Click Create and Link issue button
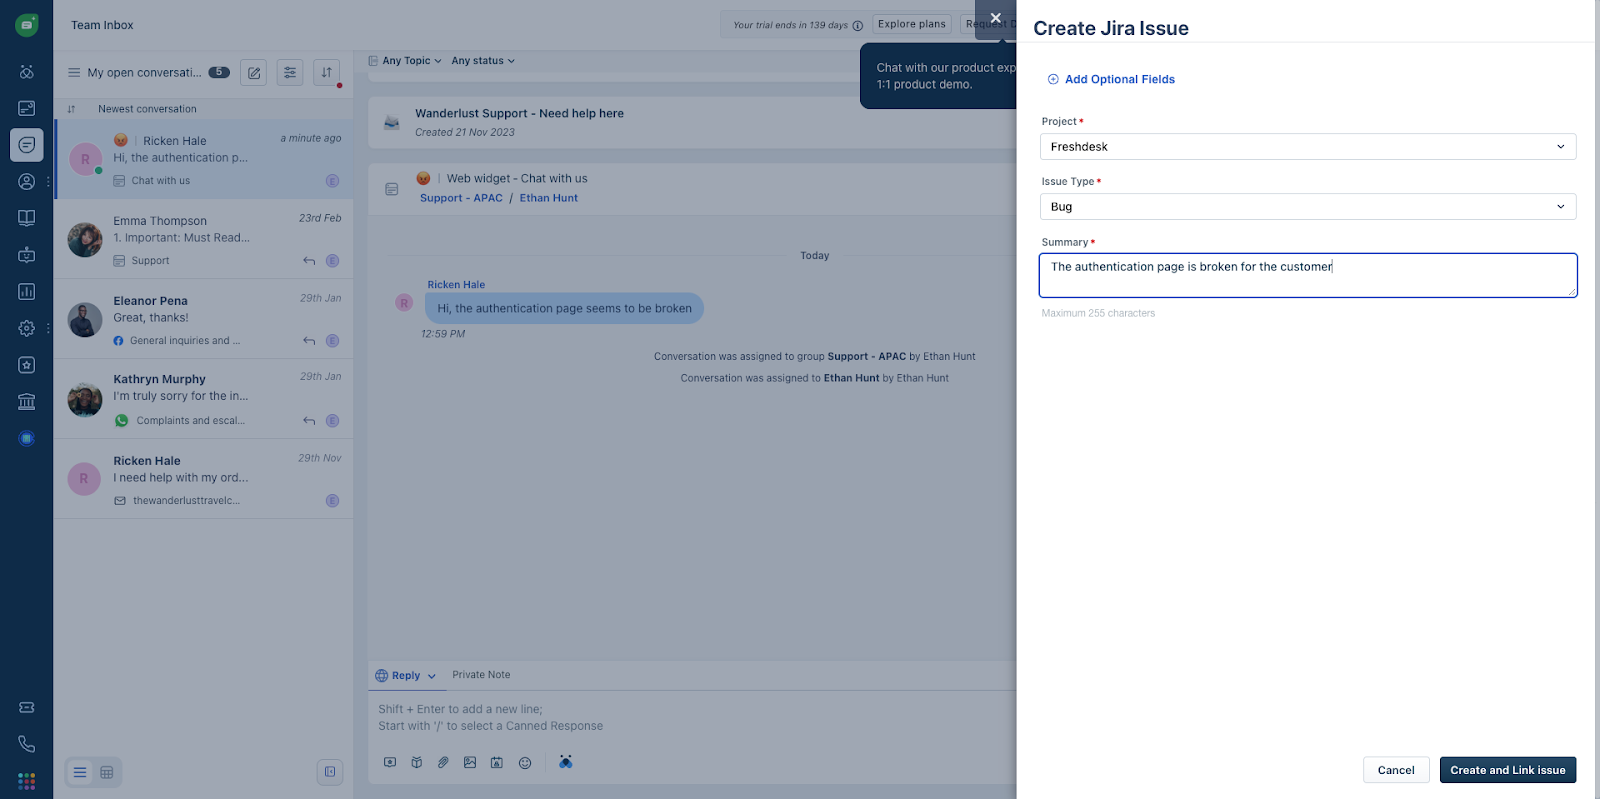Screen dimensions: 1600x799 [1508, 770]
